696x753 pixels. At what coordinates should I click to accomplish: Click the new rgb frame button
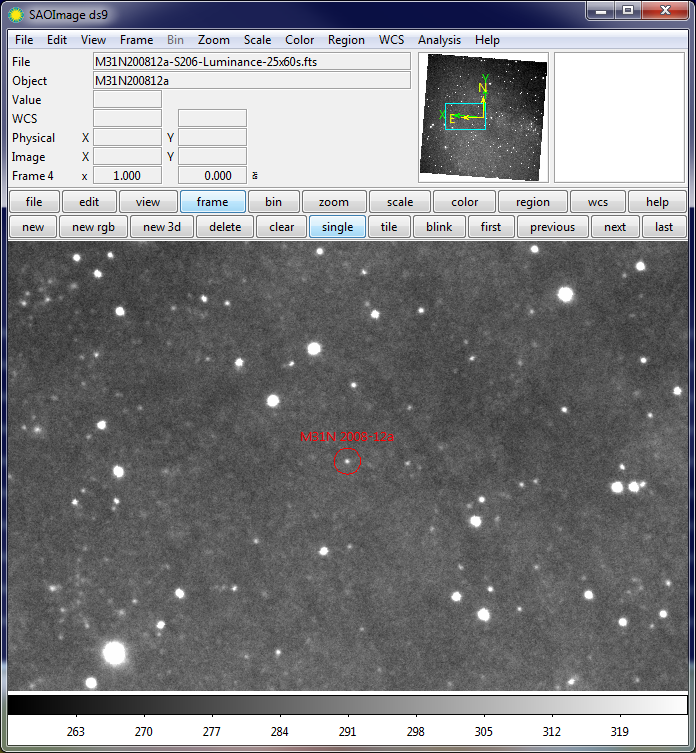click(97, 226)
